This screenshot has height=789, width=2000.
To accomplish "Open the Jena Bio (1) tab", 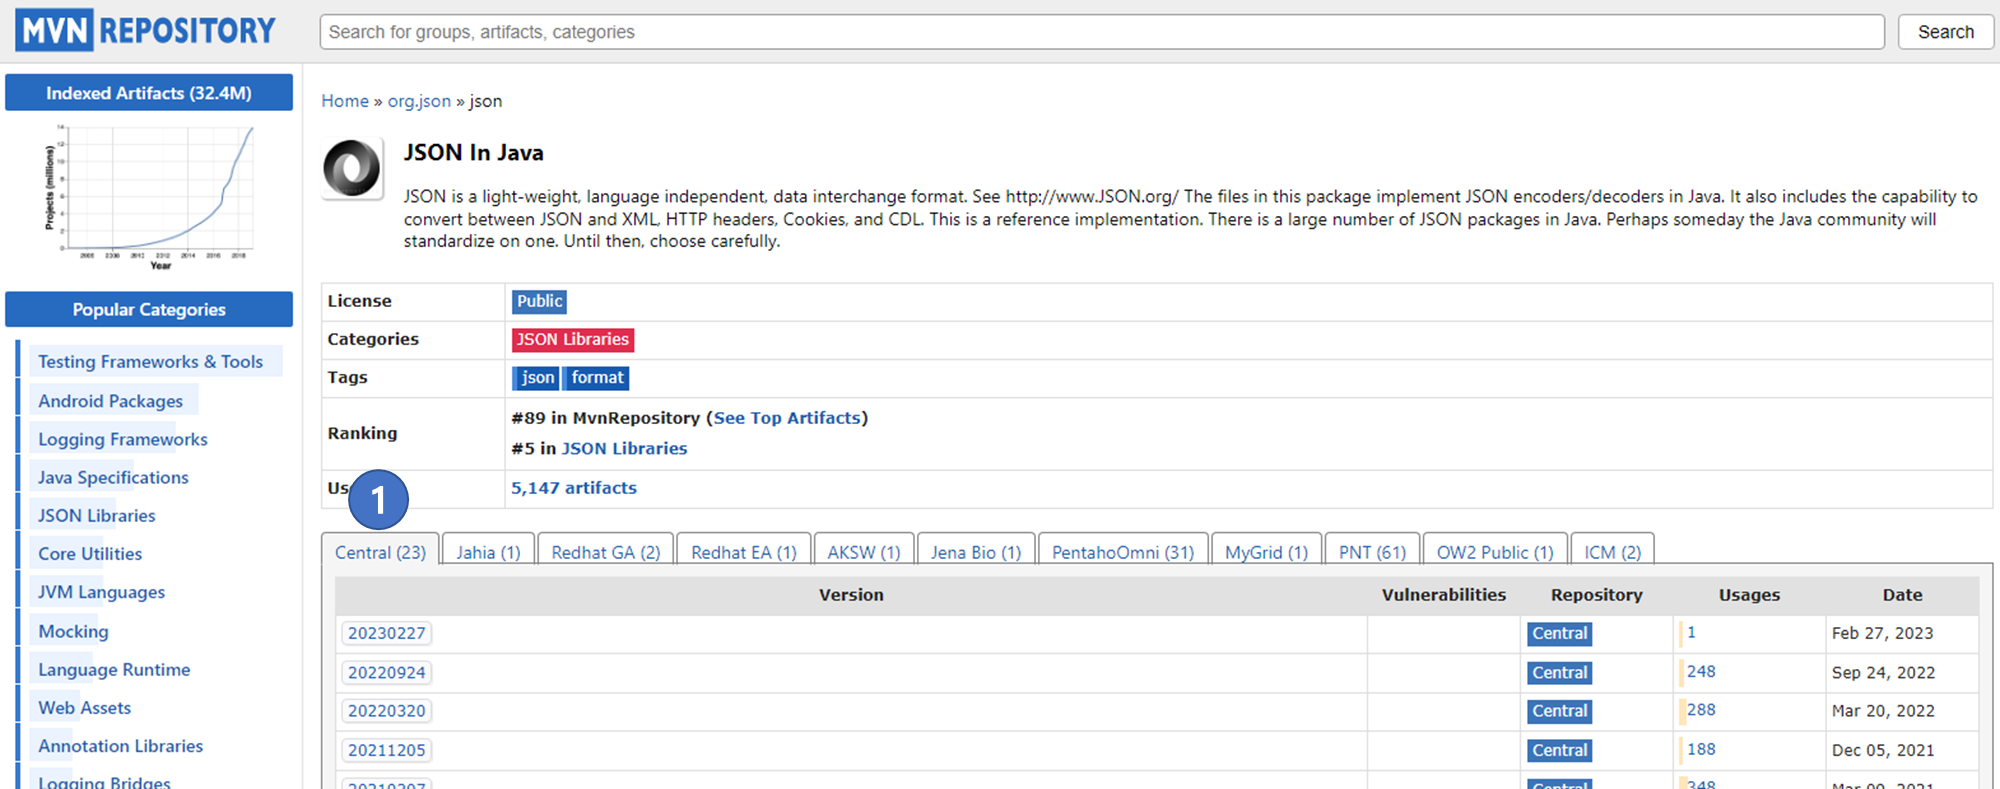I will pos(976,552).
